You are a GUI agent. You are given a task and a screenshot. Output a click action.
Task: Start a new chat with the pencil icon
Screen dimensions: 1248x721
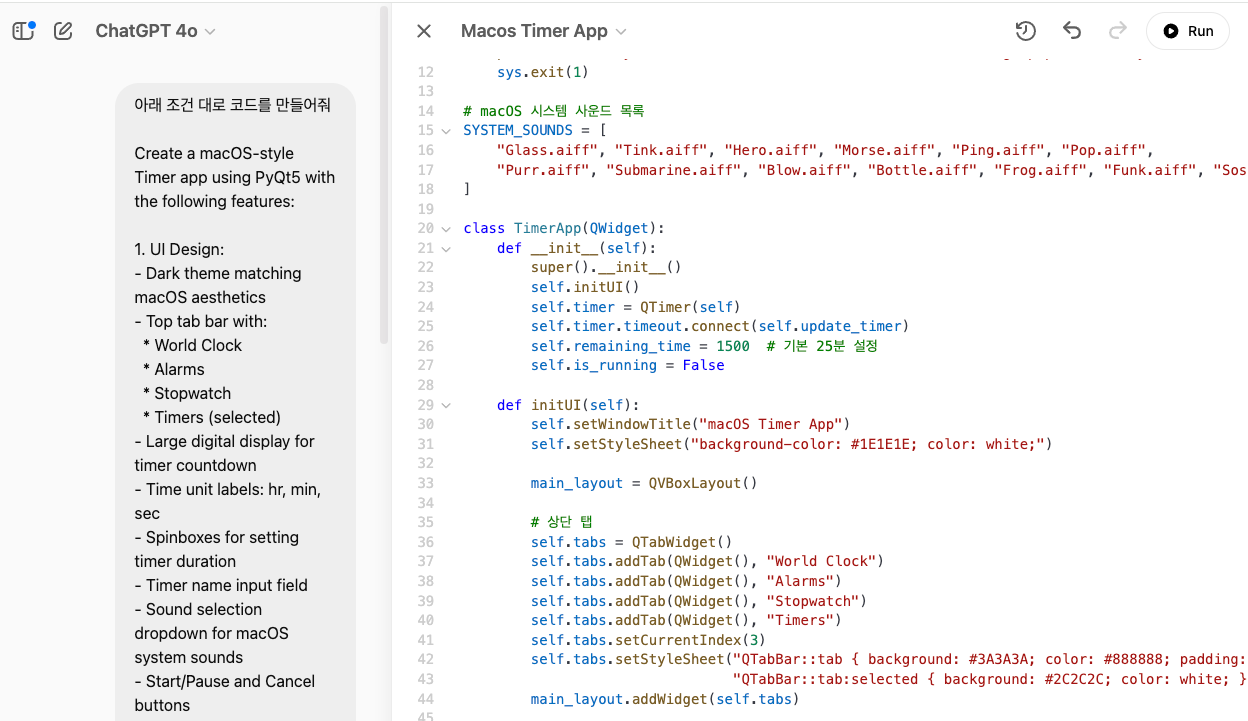[63, 31]
